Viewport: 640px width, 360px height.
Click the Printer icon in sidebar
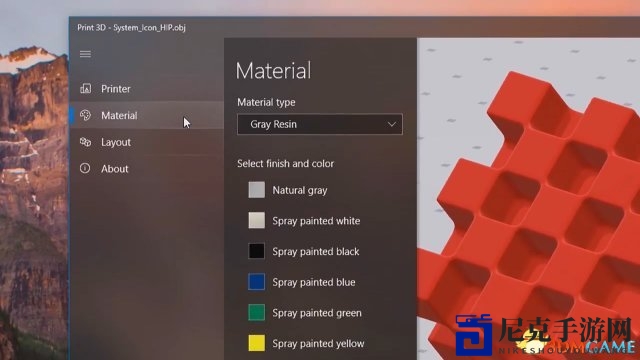86,88
